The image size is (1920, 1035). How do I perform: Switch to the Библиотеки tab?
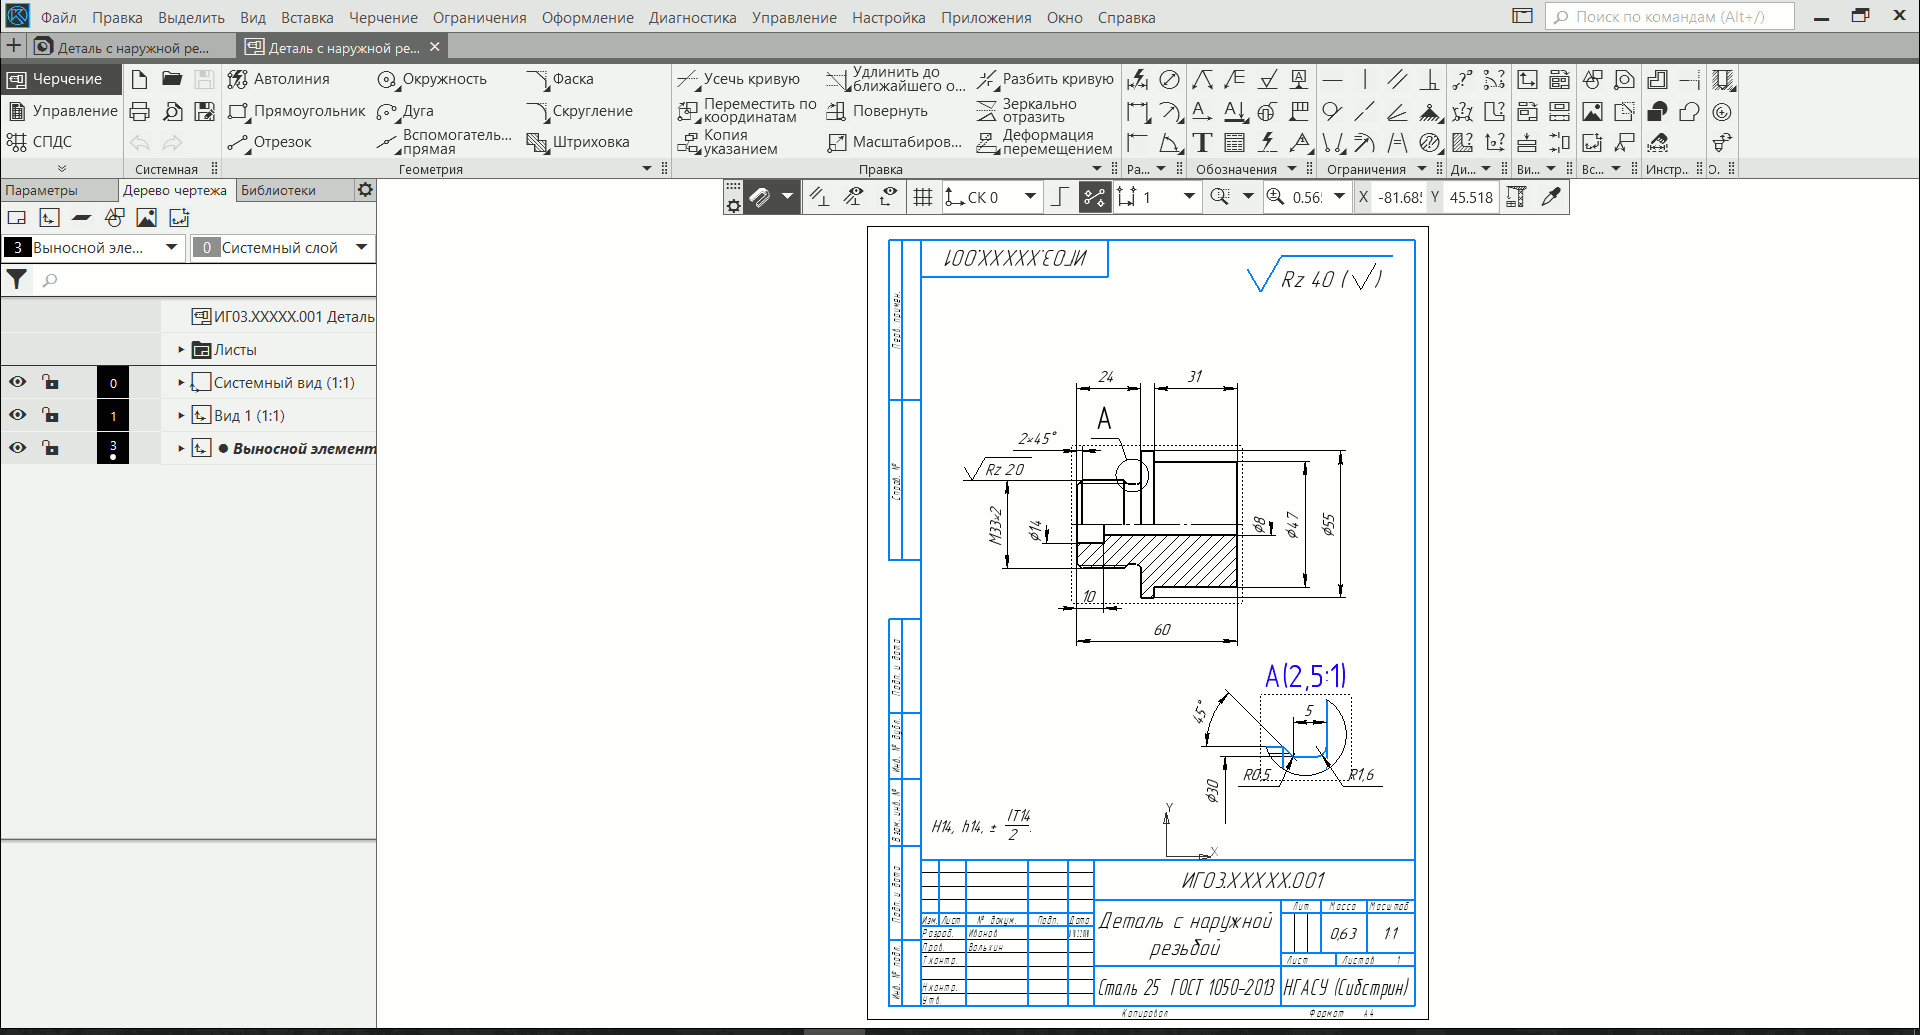[x=278, y=190]
